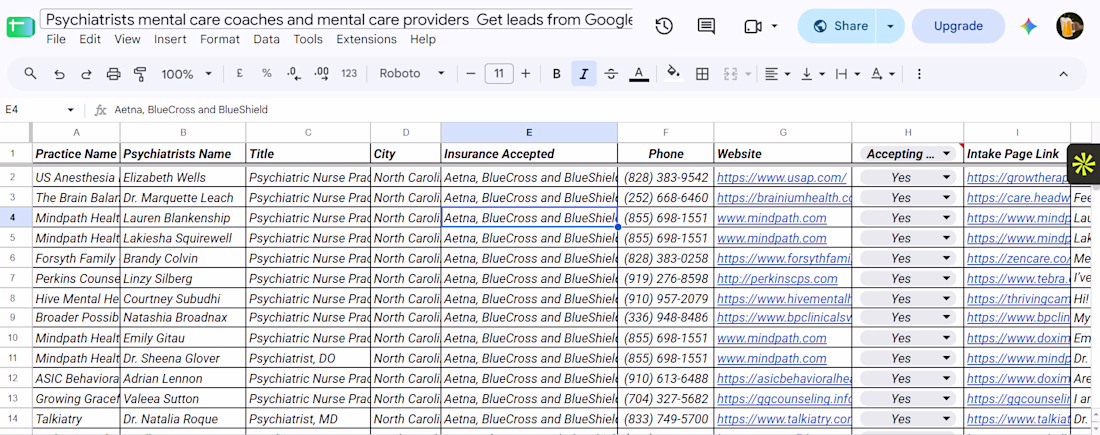Select the cell Dr. Sheena Glover

(183, 359)
